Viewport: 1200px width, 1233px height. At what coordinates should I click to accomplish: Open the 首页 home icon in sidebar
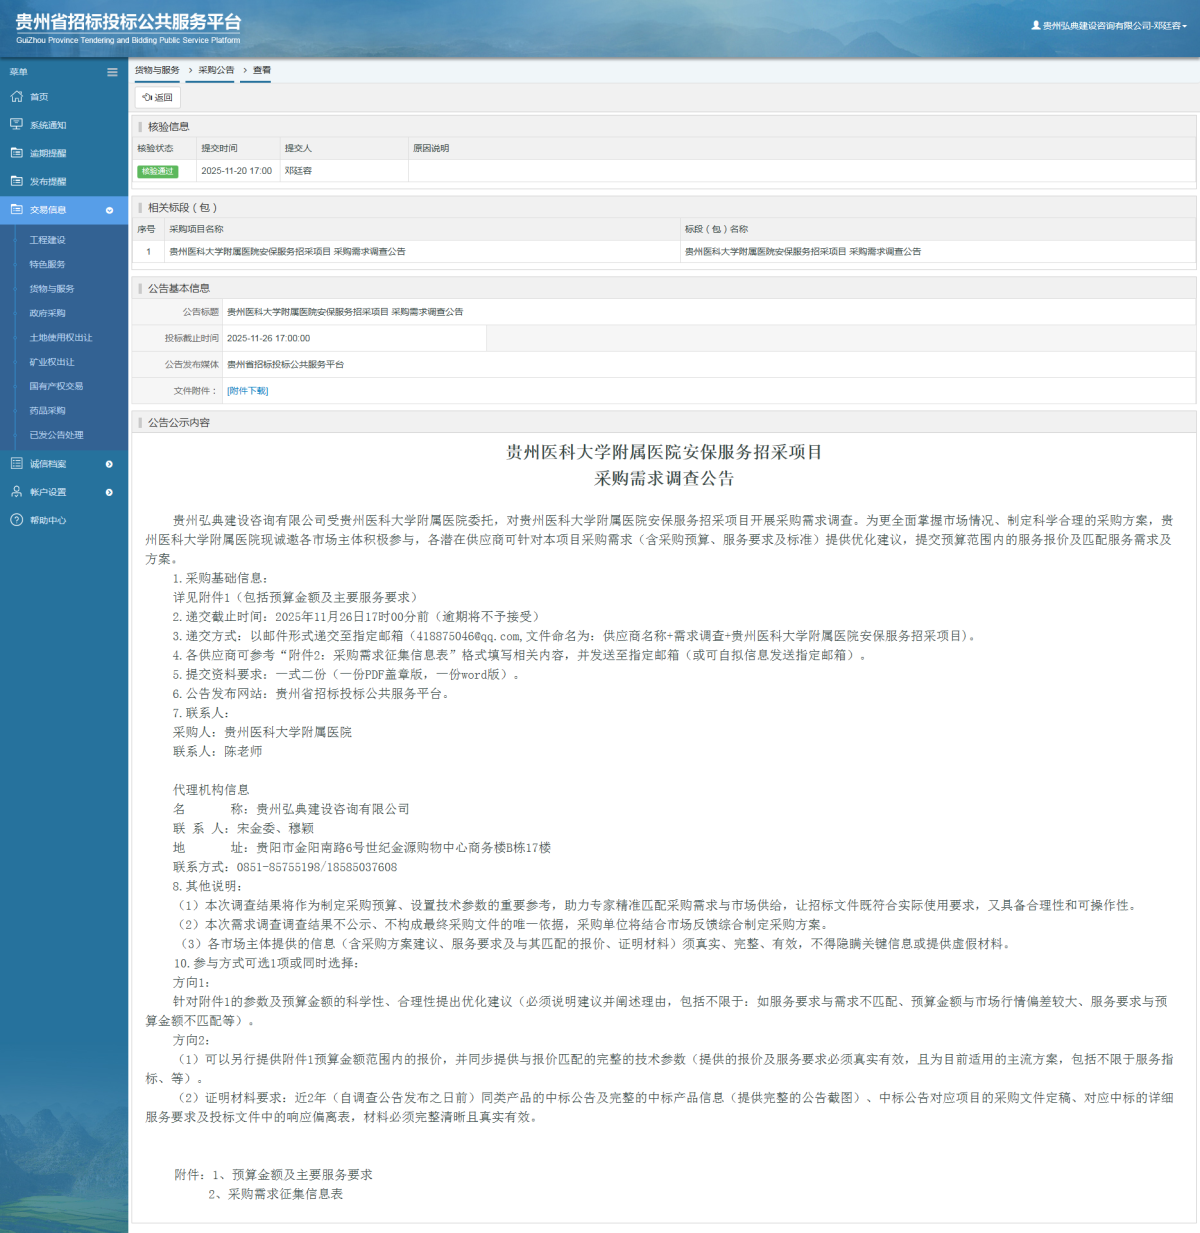[16, 96]
